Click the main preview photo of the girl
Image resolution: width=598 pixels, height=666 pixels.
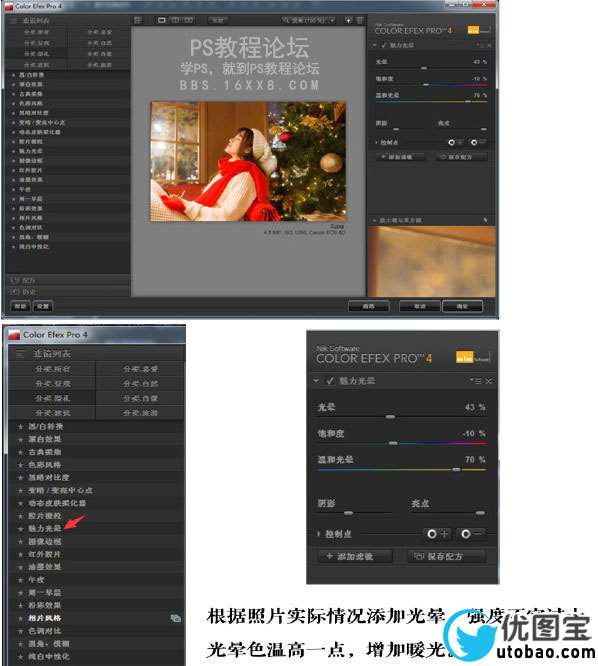[x=248, y=161]
